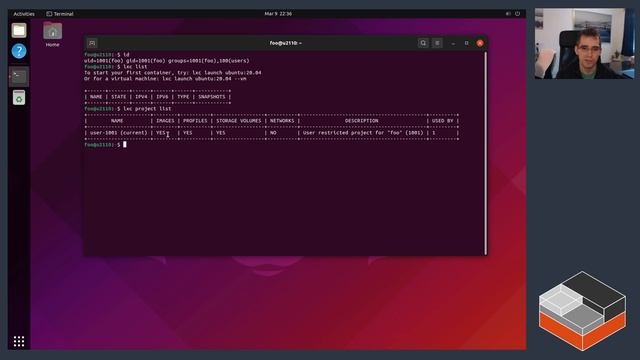The width and height of the screenshot is (640, 360).
Task: Click the 'user-1001 (current)' table cell
Action: (118, 133)
